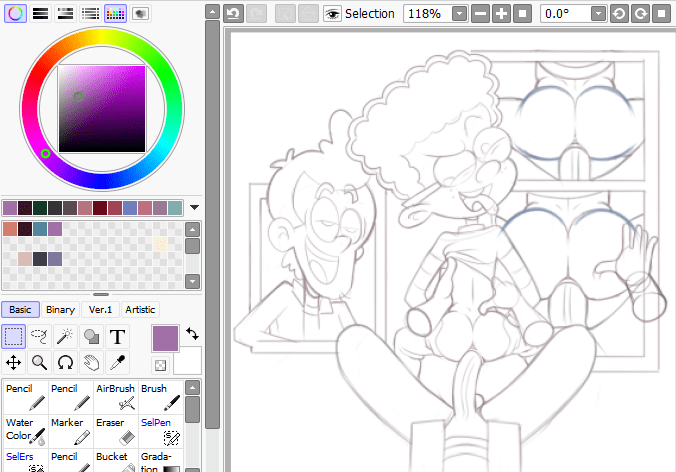Choose the Eraser tool
This screenshot has width=676, height=472.
coord(116,431)
